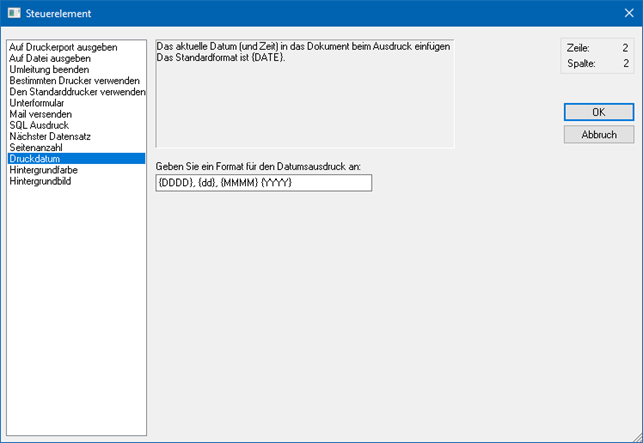The height and width of the screenshot is (443, 643).
Task: Pick 'SQL Ausdruck' from the list
Action: [x=37, y=125]
